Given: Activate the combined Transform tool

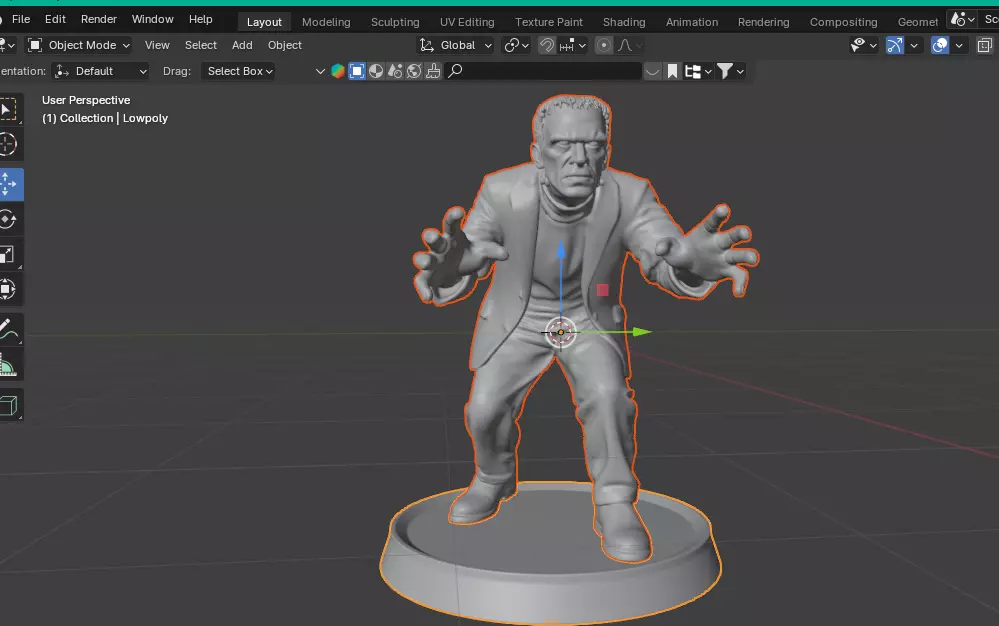Looking at the screenshot, I should (x=9, y=290).
